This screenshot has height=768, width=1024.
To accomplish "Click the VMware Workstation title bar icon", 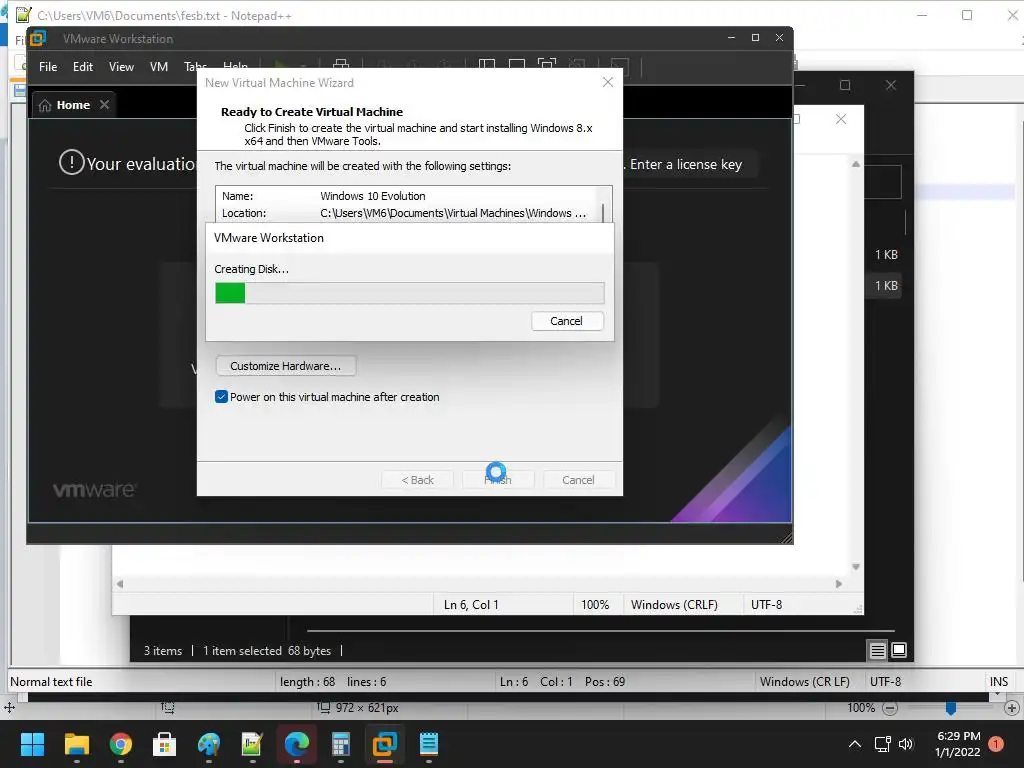I will coord(38,39).
